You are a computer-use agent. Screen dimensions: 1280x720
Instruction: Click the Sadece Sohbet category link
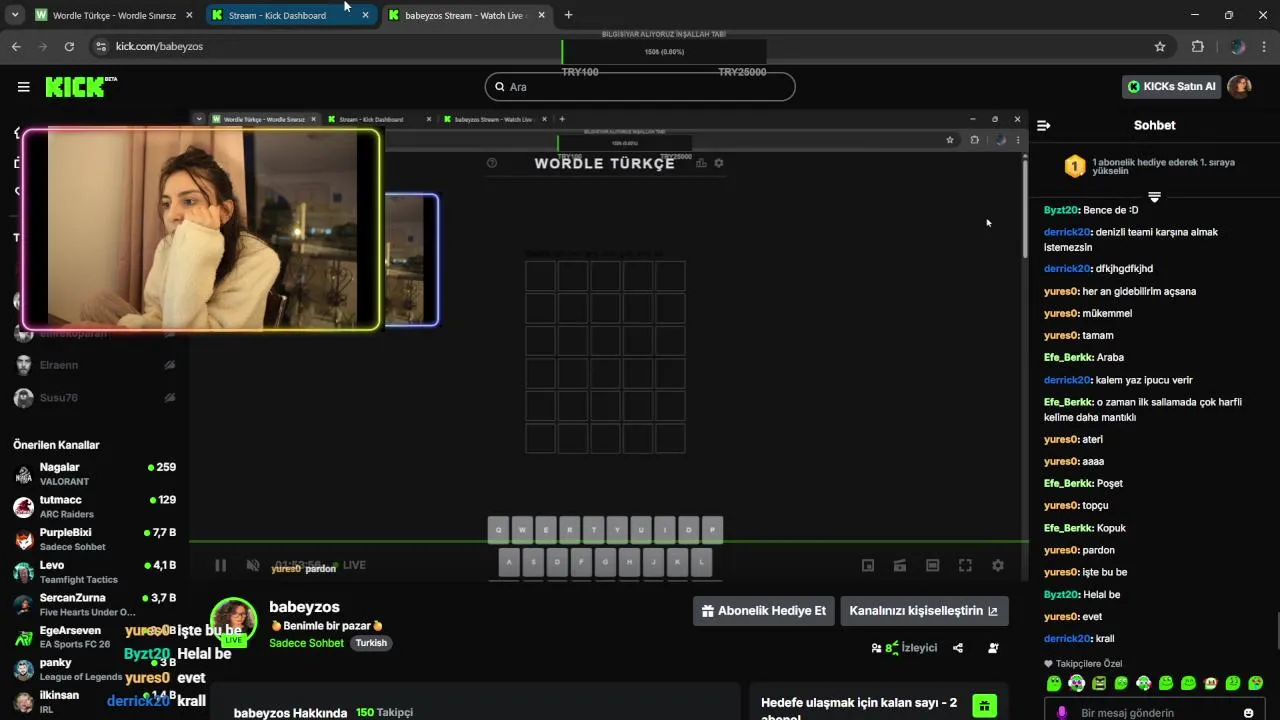pos(306,643)
